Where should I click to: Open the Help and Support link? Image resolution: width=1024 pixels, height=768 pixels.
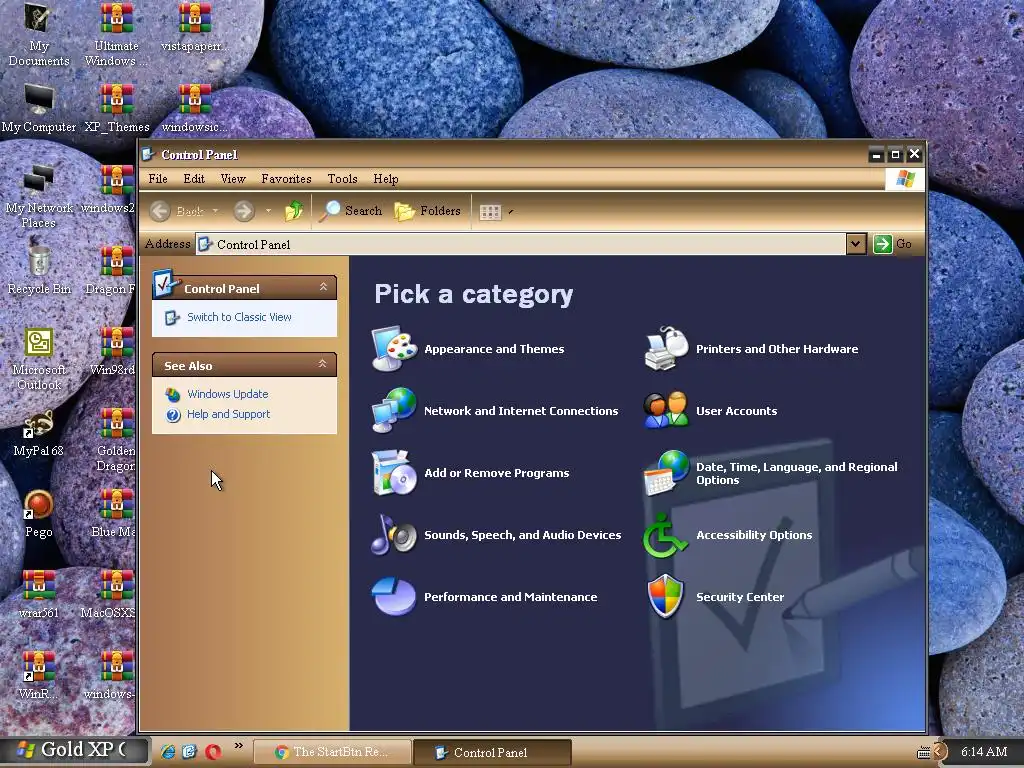pyautogui.click(x=228, y=414)
